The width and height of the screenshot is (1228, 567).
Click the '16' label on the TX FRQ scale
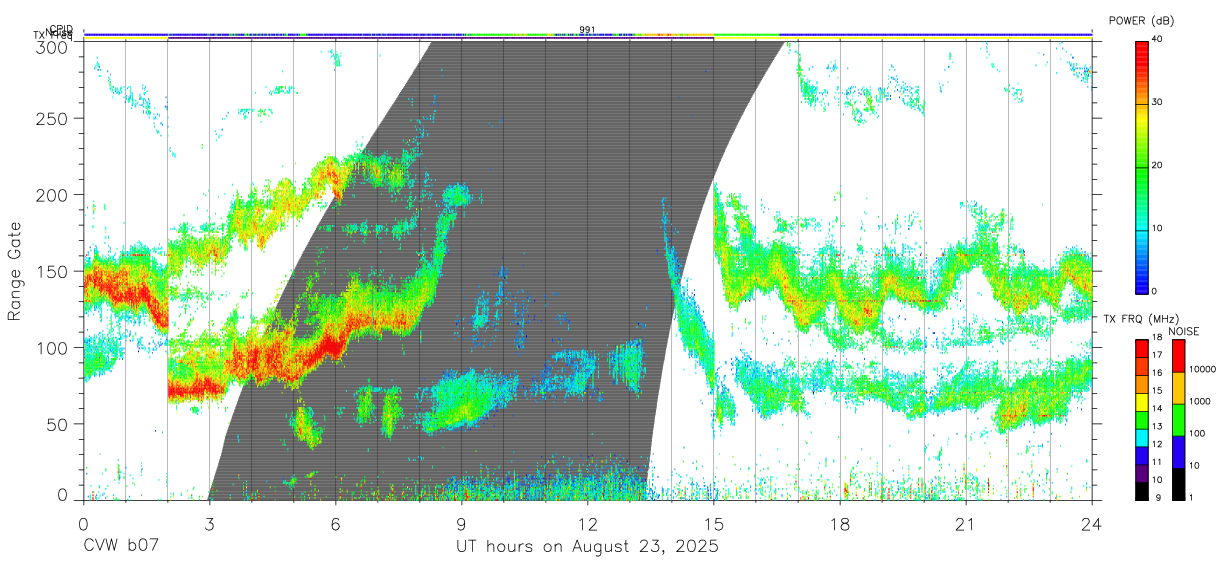point(1157,373)
